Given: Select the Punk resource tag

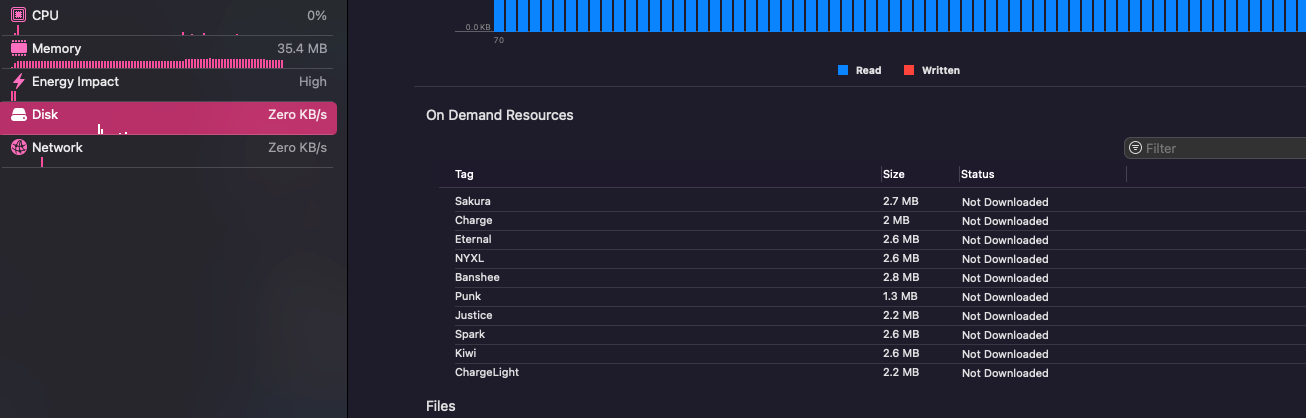Looking at the screenshot, I should 468,296.
